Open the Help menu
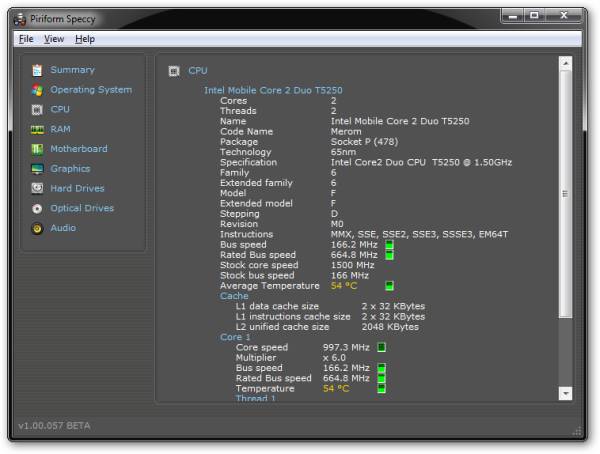 85,39
